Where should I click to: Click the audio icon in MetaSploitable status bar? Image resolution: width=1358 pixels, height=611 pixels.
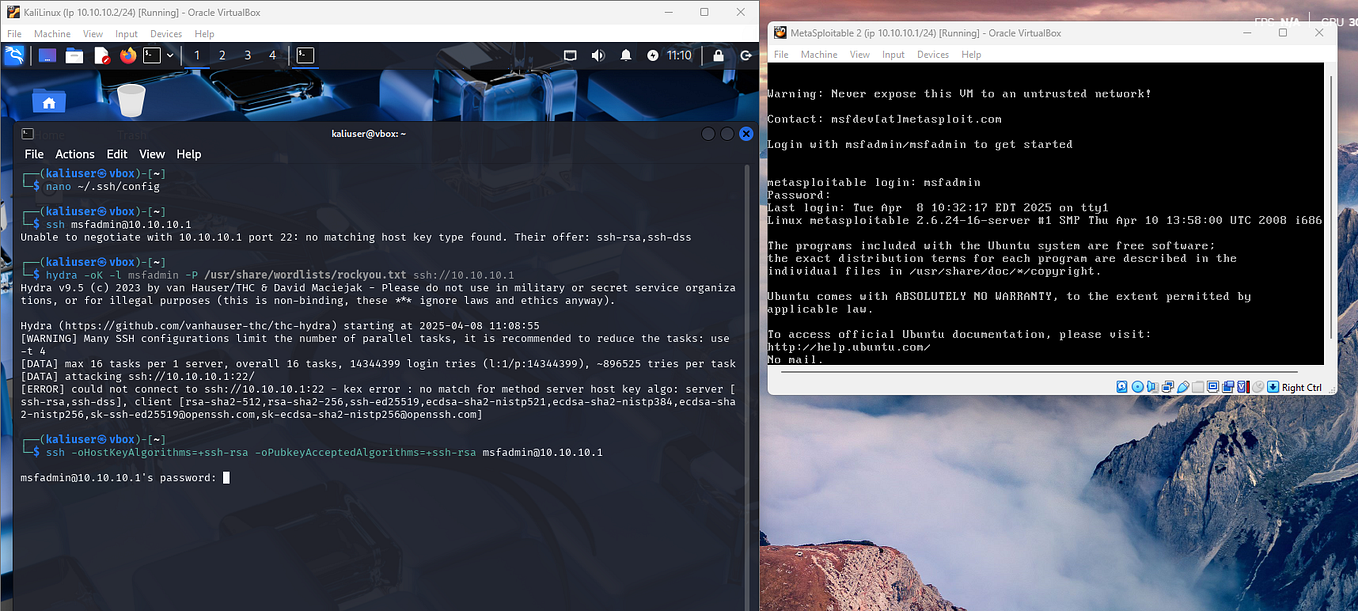click(x=1151, y=386)
